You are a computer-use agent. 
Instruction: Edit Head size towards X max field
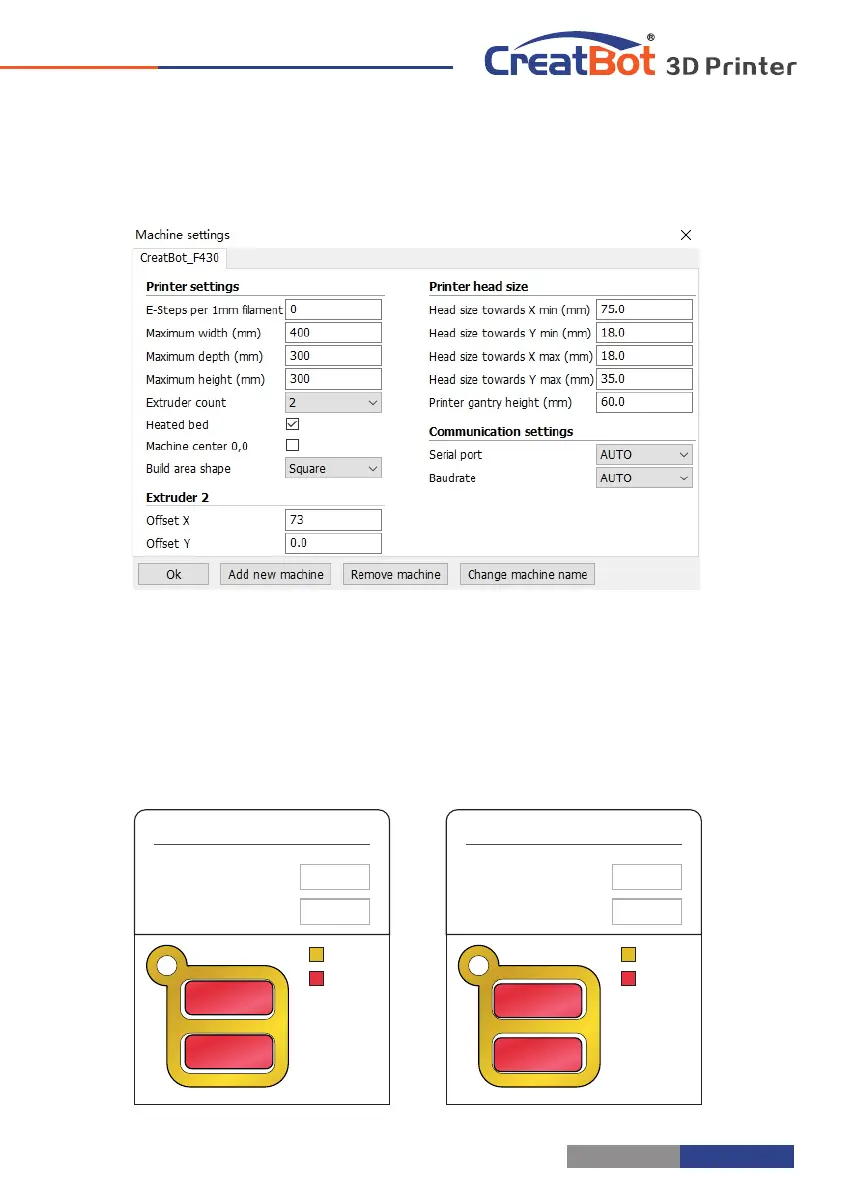(x=645, y=356)
